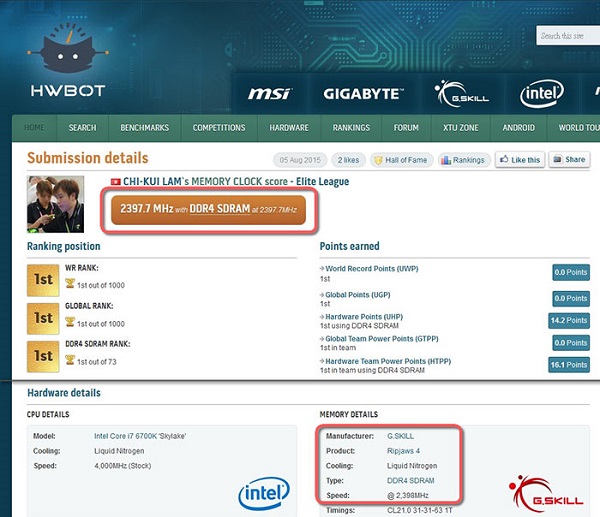Open the World Record Points (UWP) link

pyautogui.click(x=372, y=269)
